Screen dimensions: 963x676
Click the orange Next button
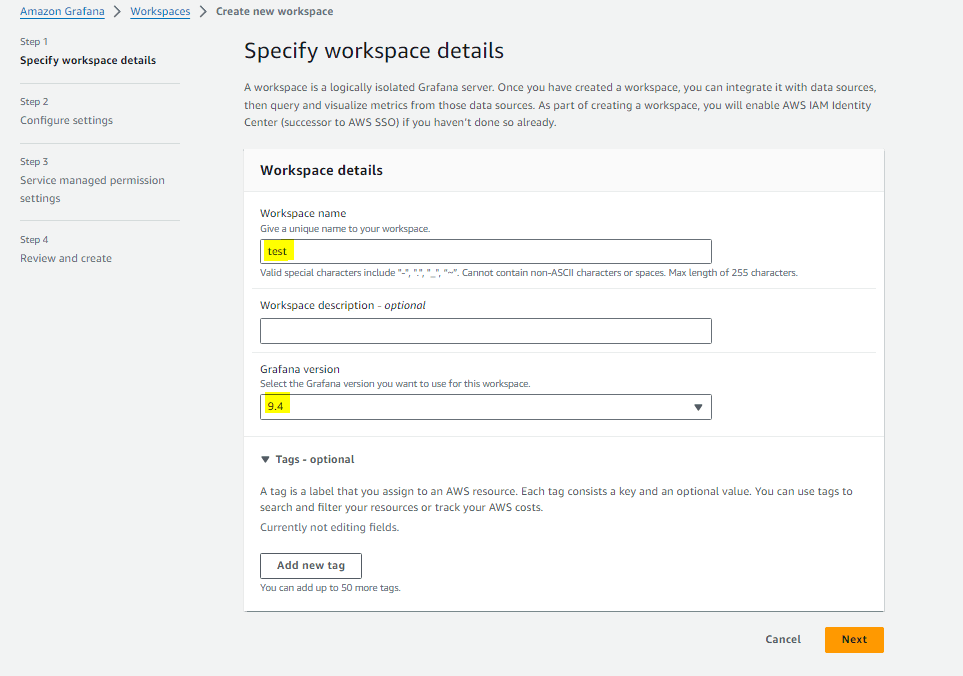pos(854,639)
